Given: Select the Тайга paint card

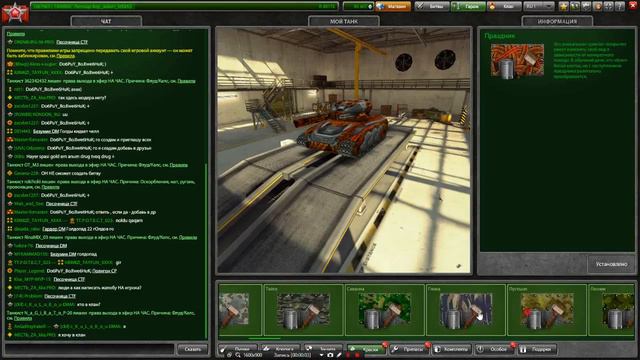Looking at the screenshot, I should point(303,310).
